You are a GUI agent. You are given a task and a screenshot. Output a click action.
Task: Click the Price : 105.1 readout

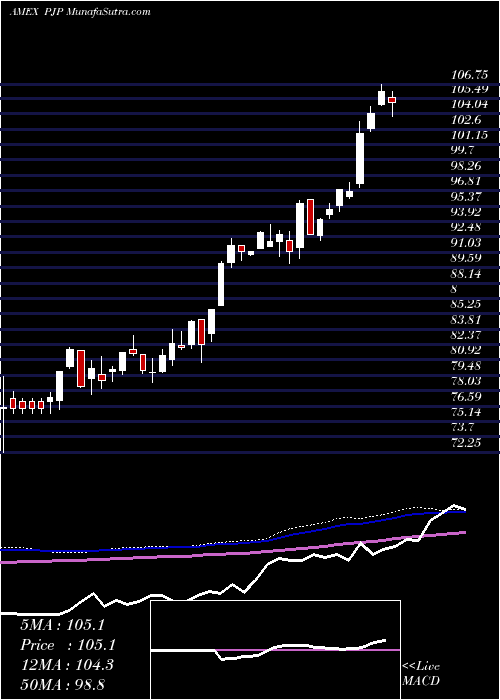click(68, 645)
